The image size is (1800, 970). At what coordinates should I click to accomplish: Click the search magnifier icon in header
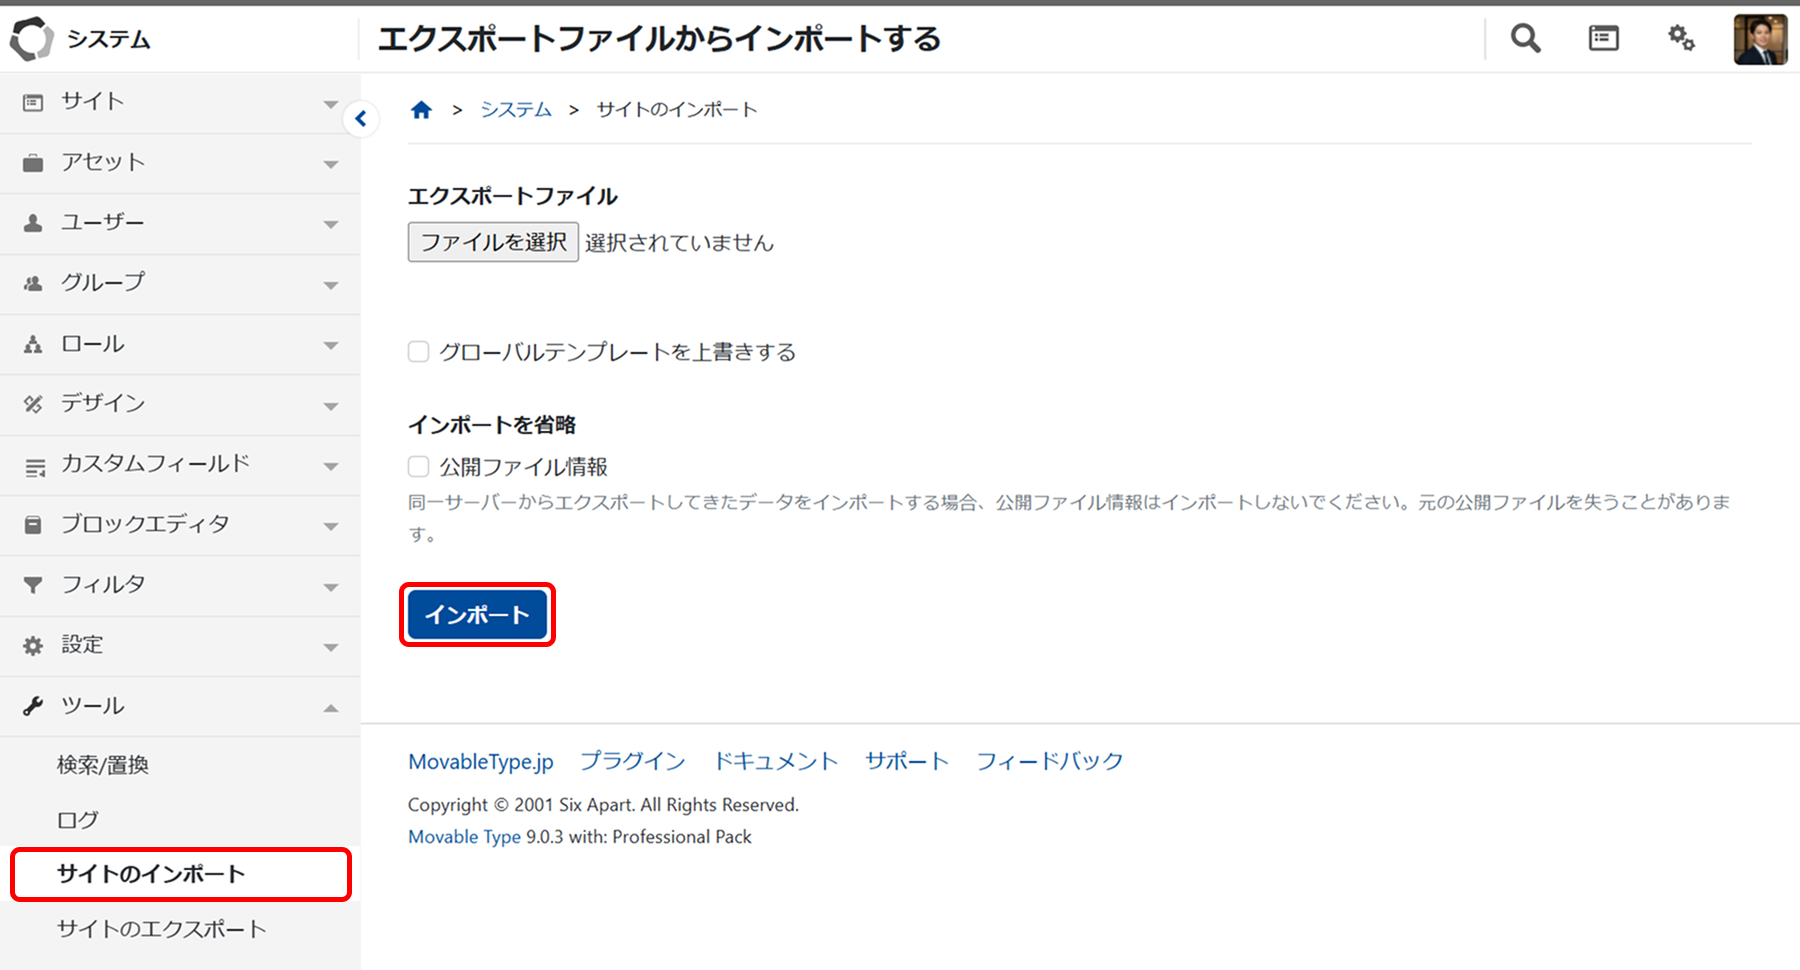click(1525, 39)
